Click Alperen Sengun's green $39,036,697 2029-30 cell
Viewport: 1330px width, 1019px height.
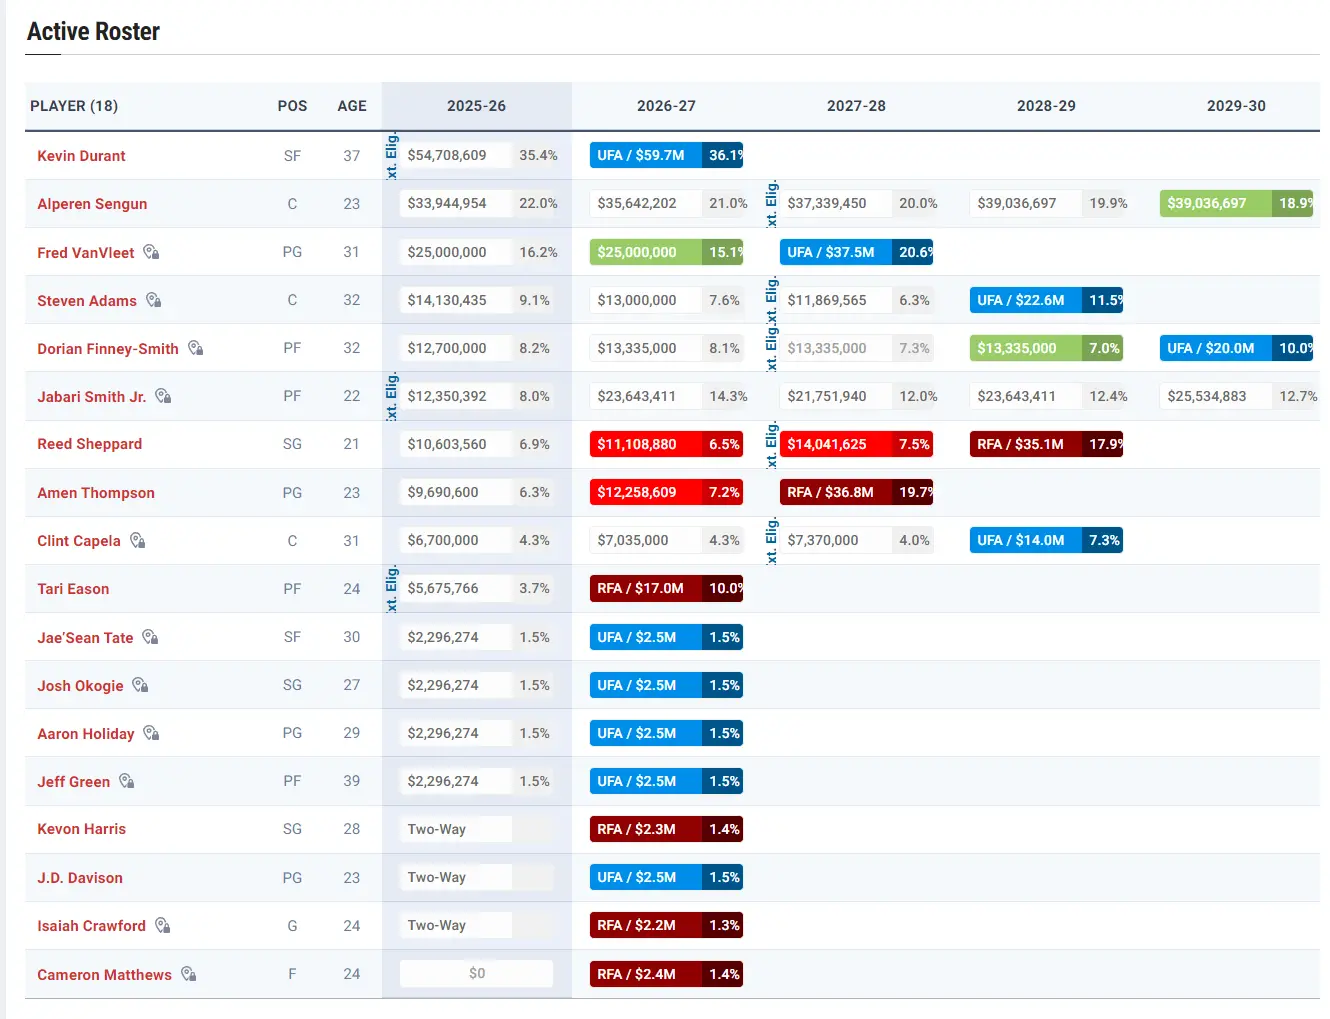coord(1236,203)
